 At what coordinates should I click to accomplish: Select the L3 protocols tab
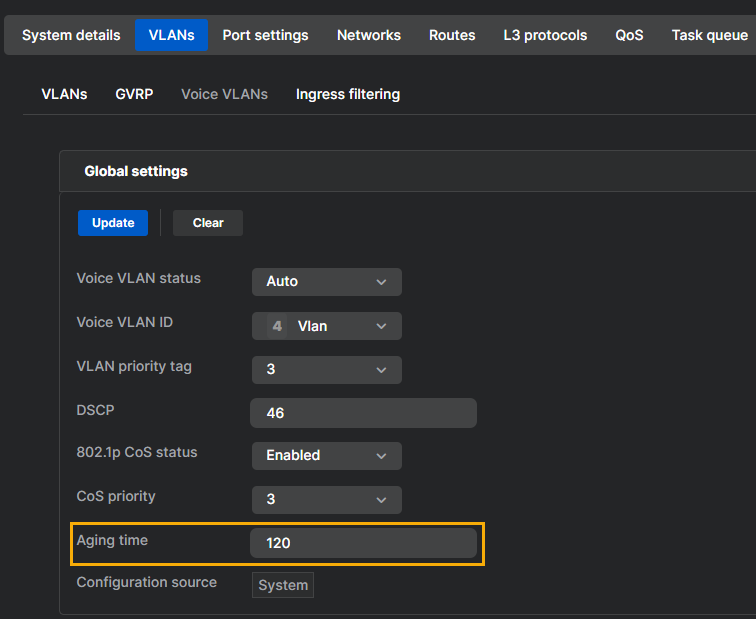[545, 35]
